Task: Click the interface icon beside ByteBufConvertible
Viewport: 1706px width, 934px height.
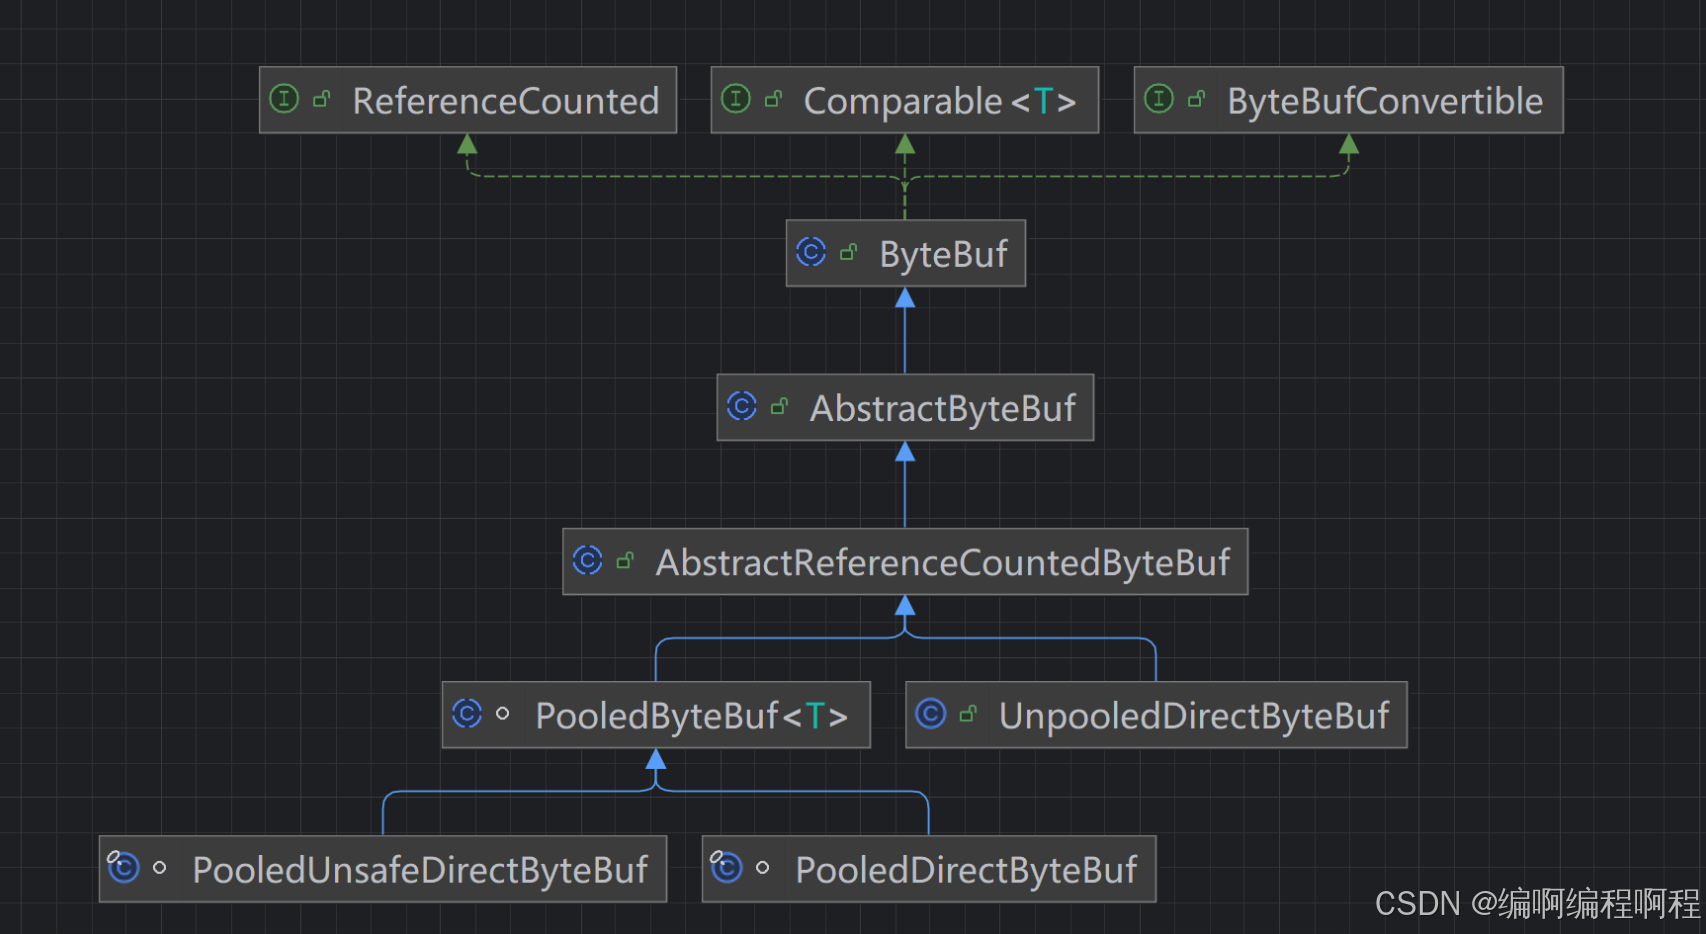Action: point(1159,99)
